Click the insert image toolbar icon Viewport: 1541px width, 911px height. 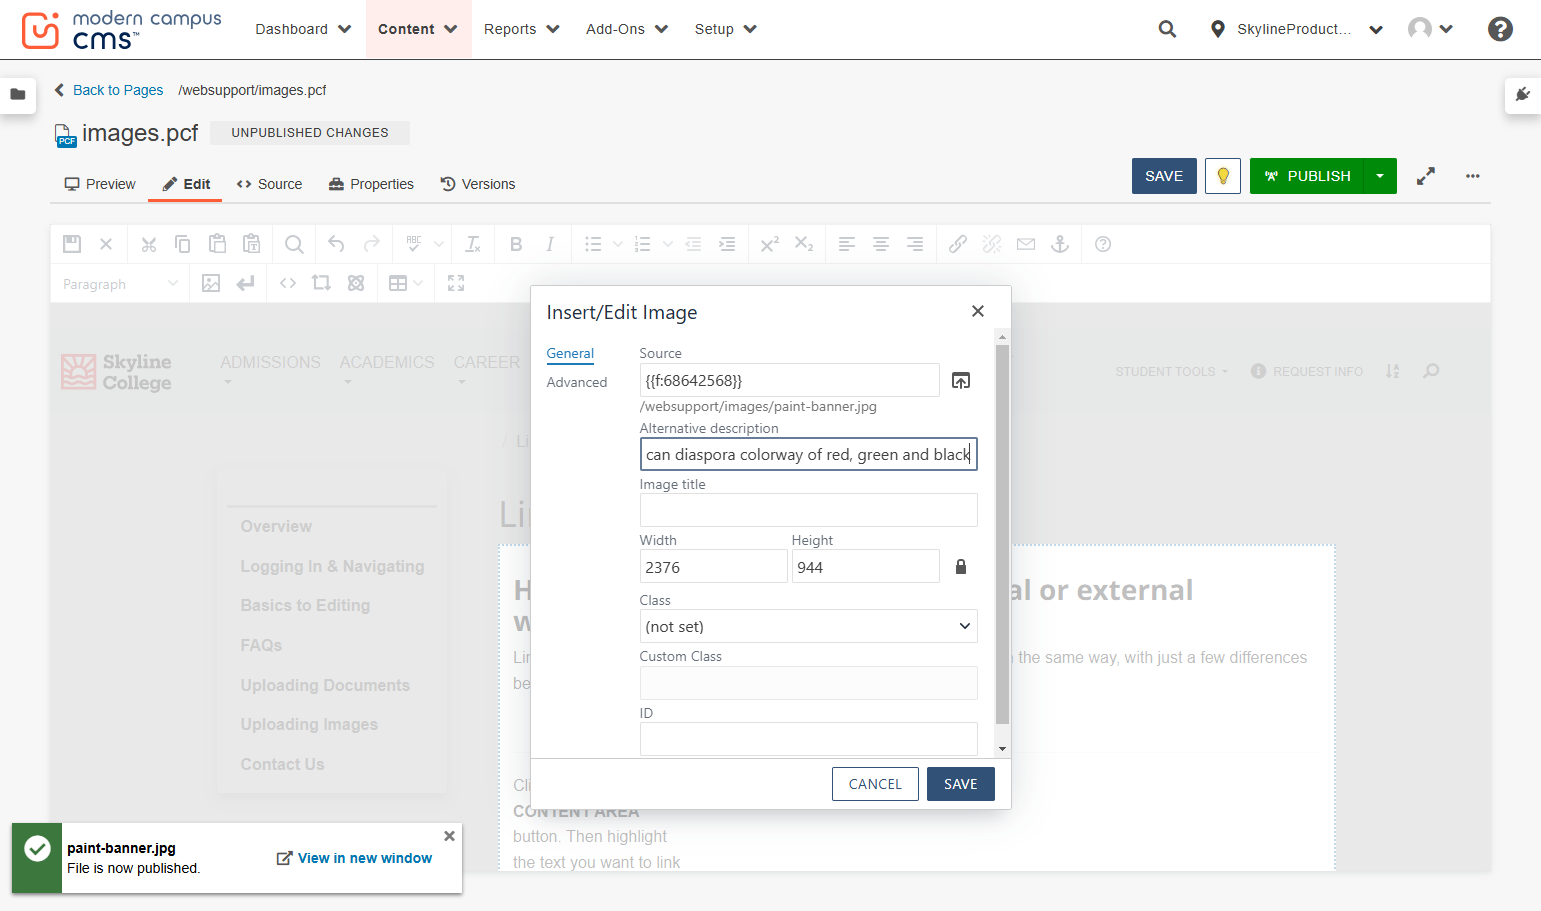(x=211, y=283)
